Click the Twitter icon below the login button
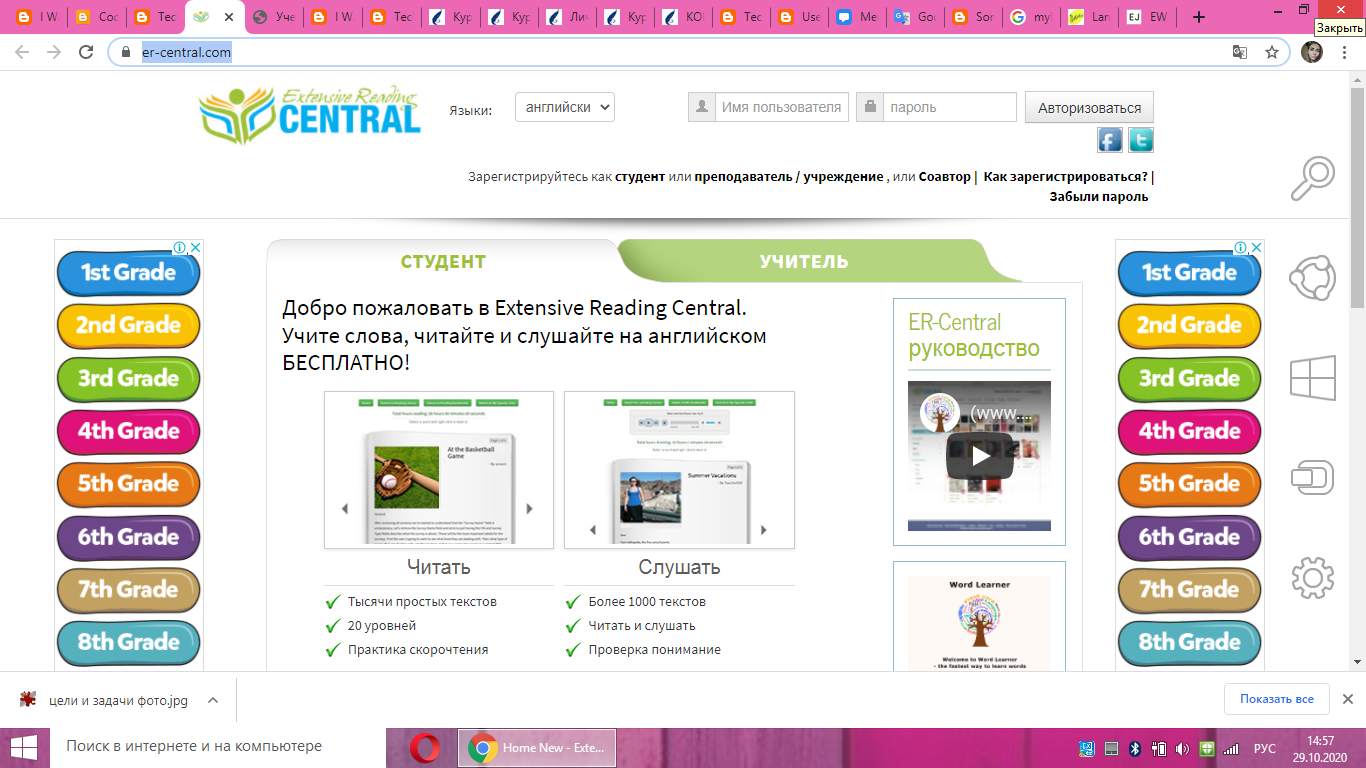Image resolution: width=1366 pixels, height=768 pixels. coord(1141,139)
